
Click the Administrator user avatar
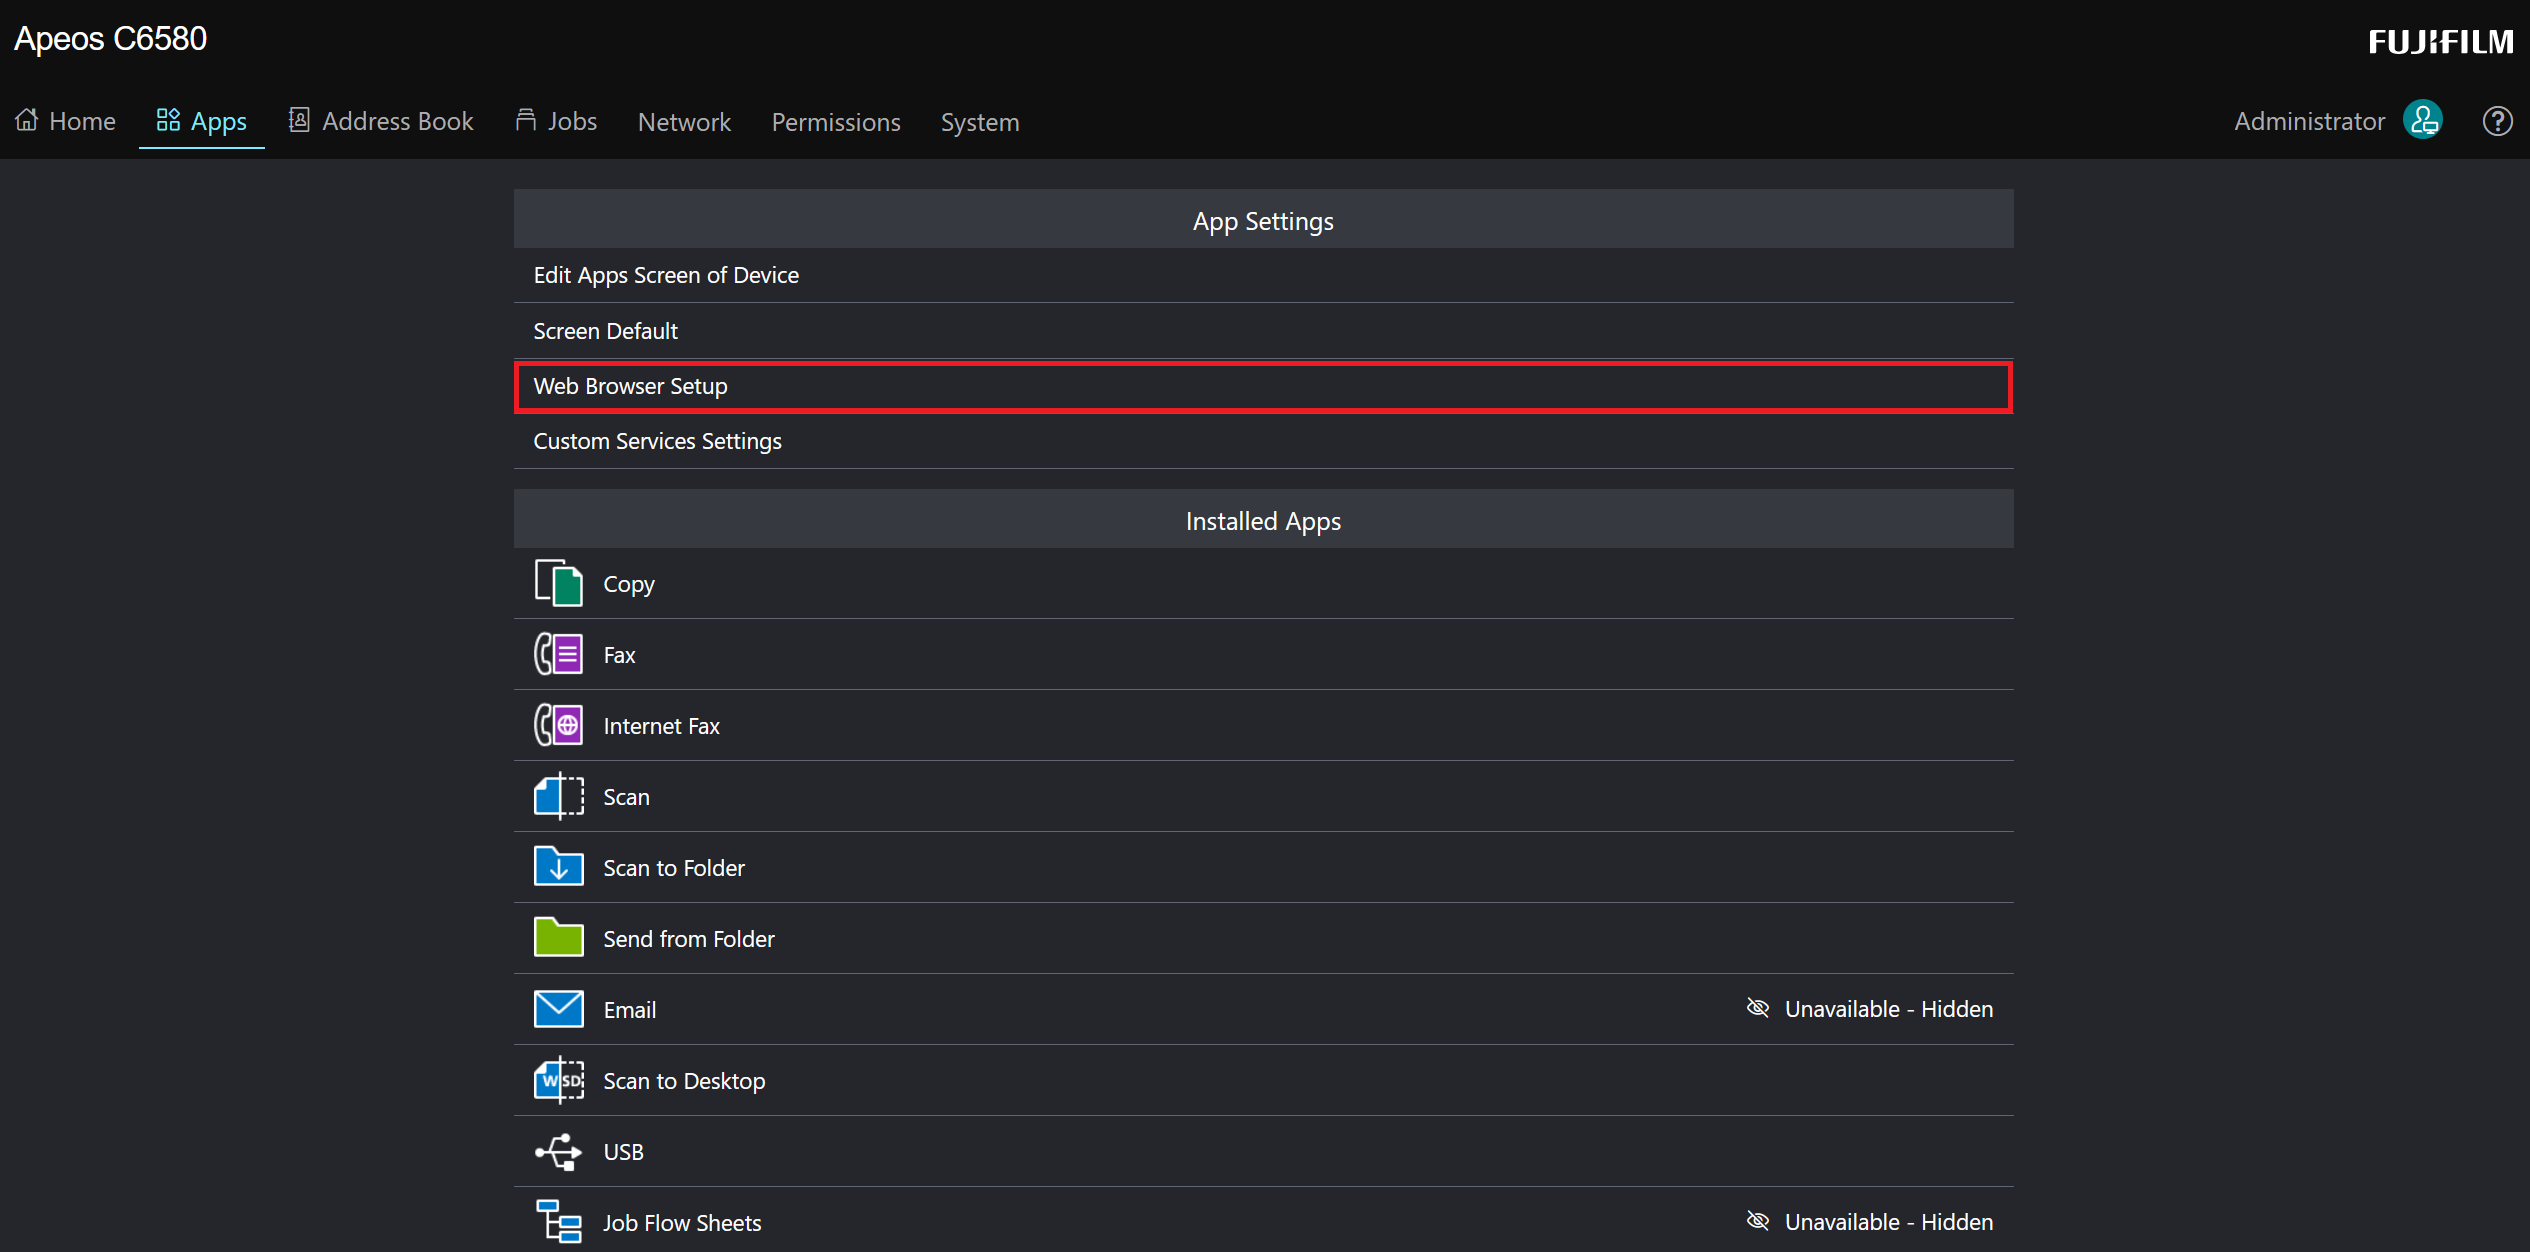click(x=2422, y=121)
